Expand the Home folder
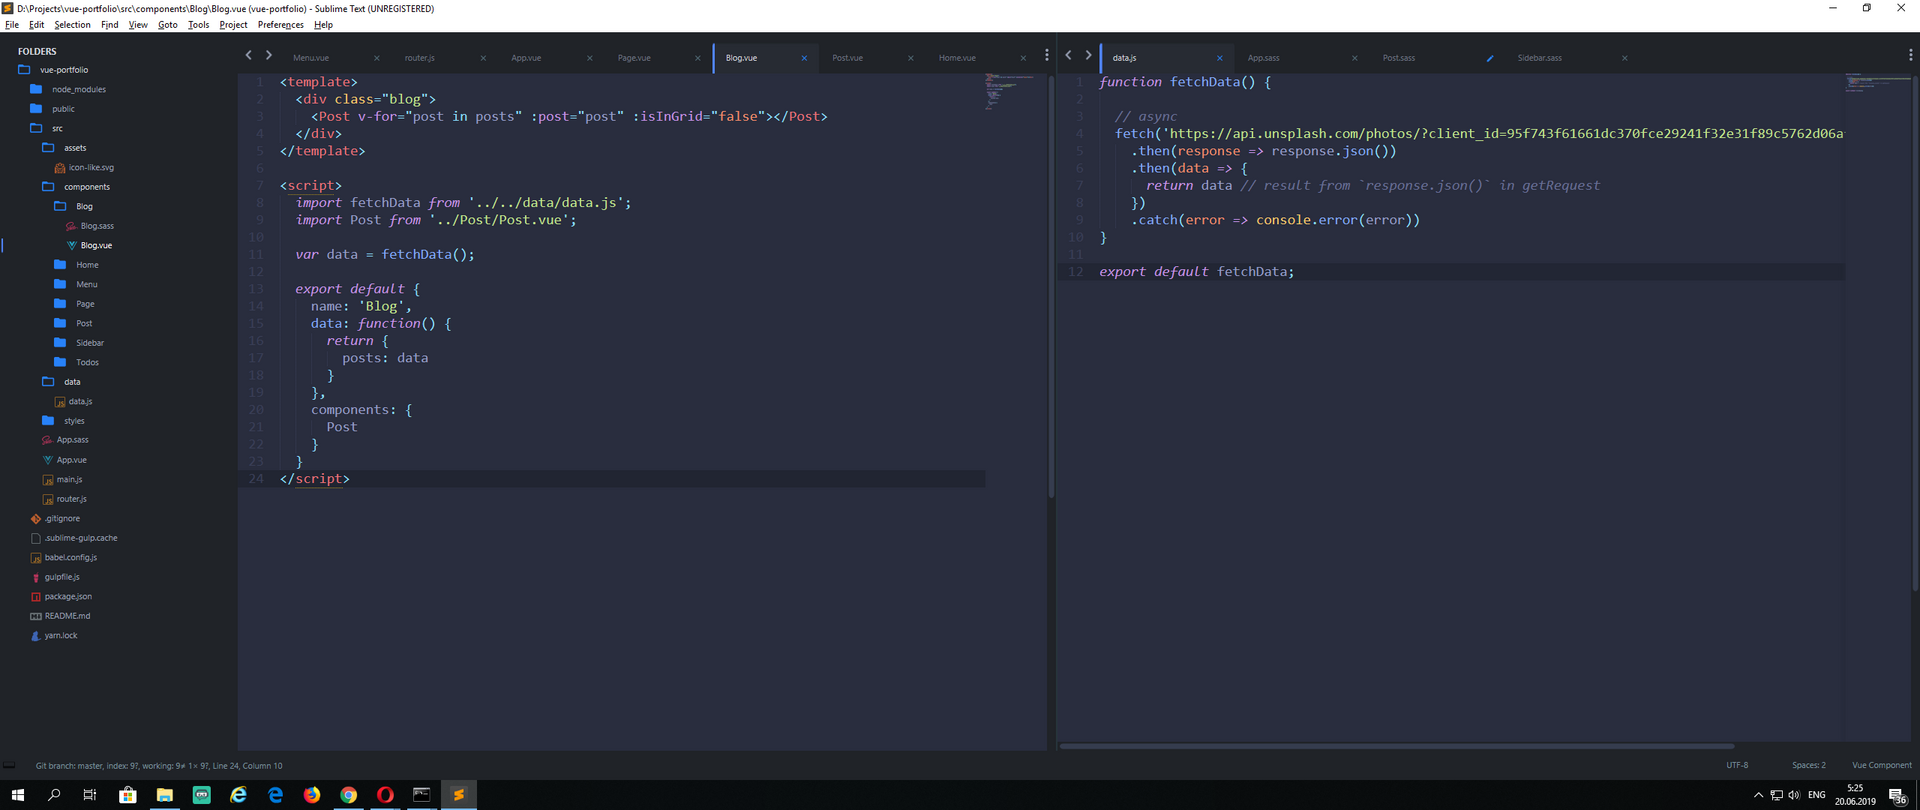1920x810 pixels. 60,265
